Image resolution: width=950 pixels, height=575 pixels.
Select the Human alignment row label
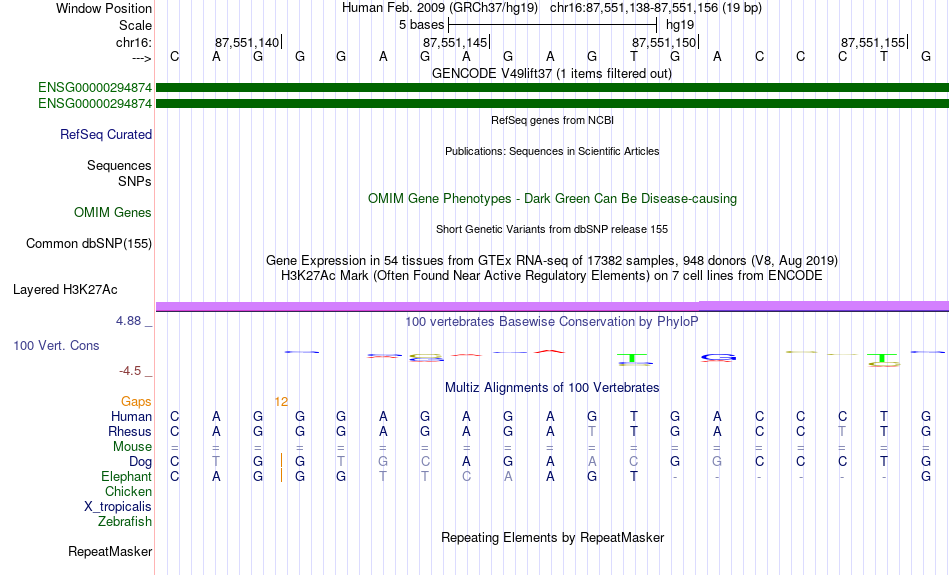point(131,416)
